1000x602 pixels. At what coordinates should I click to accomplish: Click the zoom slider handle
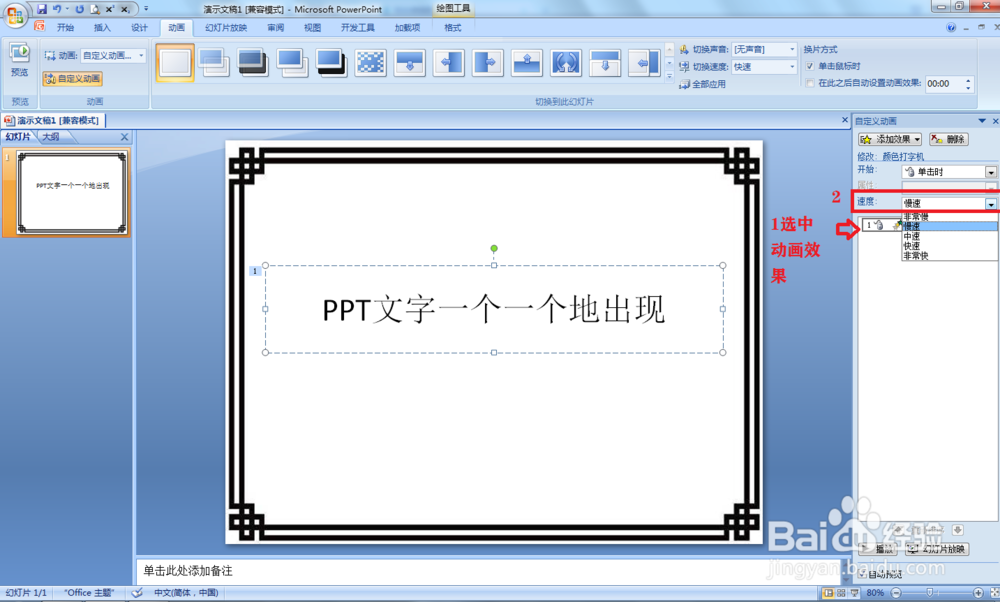click(930, 592)
